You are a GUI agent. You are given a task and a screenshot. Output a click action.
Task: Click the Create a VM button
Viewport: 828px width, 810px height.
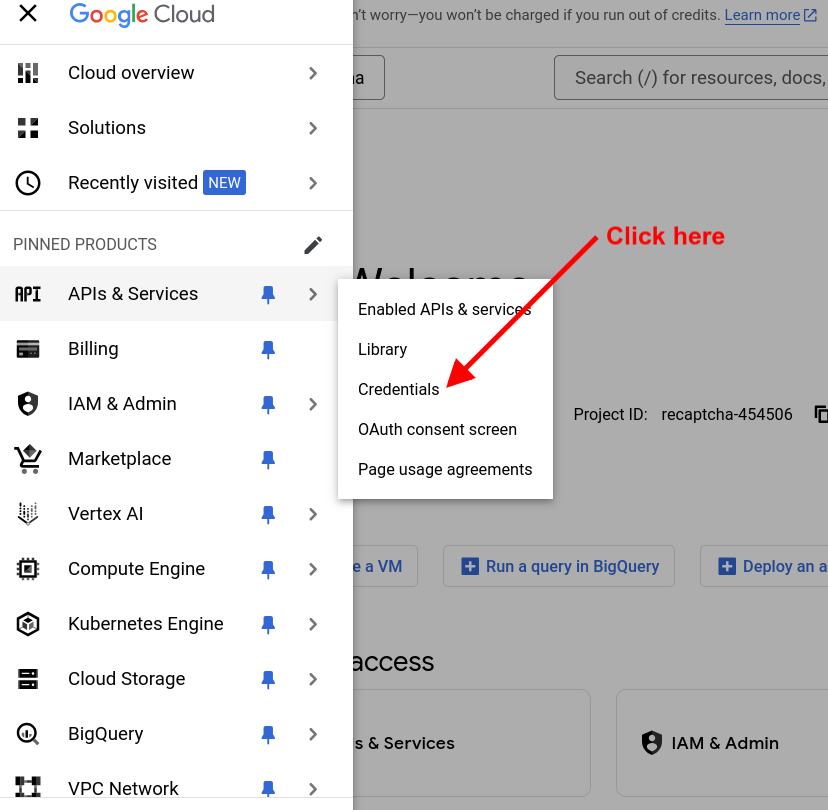(x=385, y=566)
